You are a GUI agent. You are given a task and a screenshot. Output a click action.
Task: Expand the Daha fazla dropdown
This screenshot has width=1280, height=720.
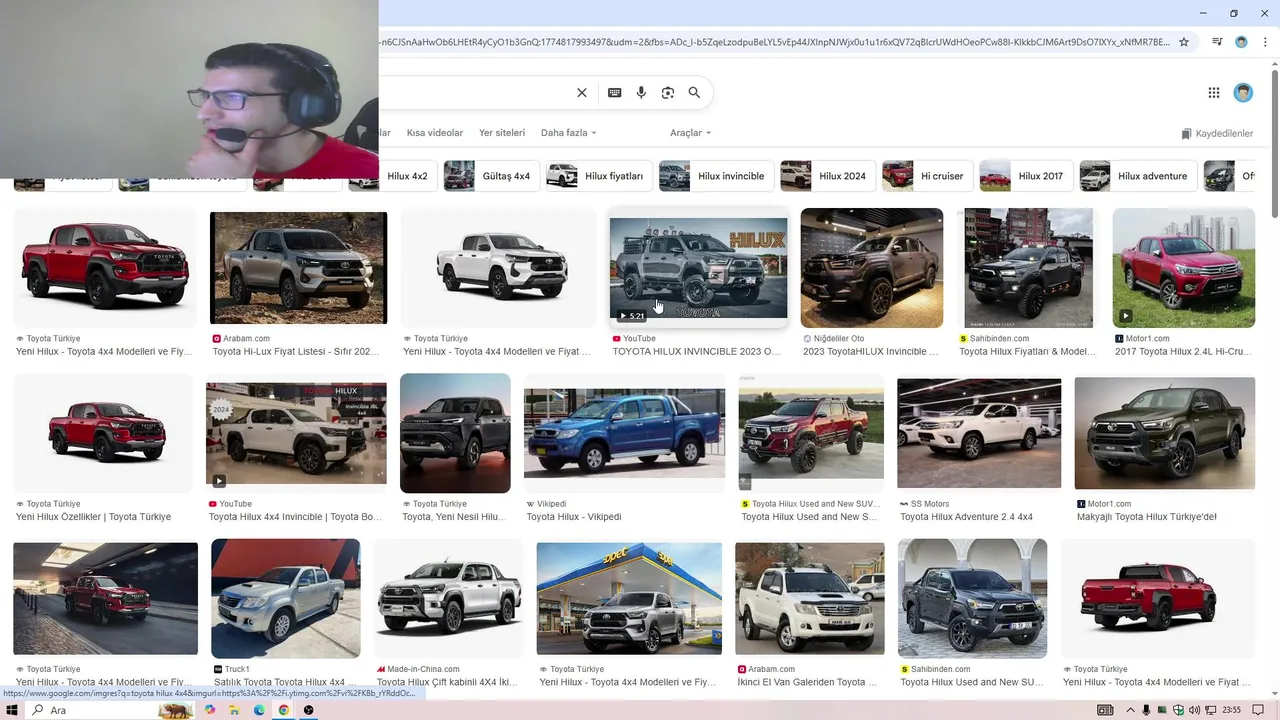(568, 133)
